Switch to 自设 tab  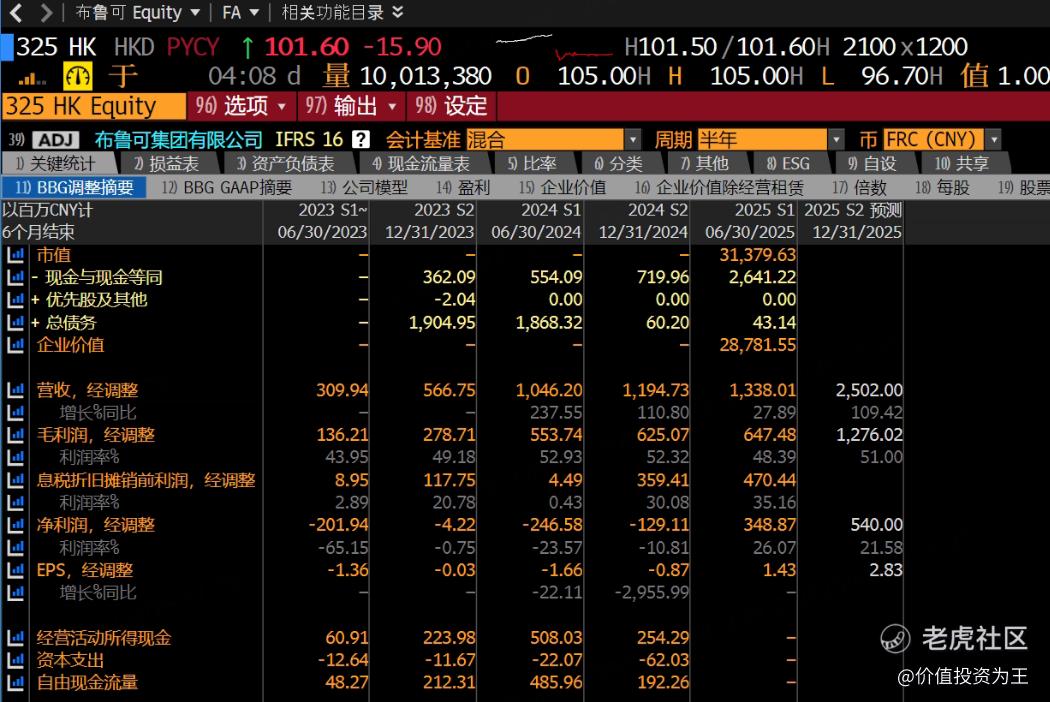tap(873, 163)
